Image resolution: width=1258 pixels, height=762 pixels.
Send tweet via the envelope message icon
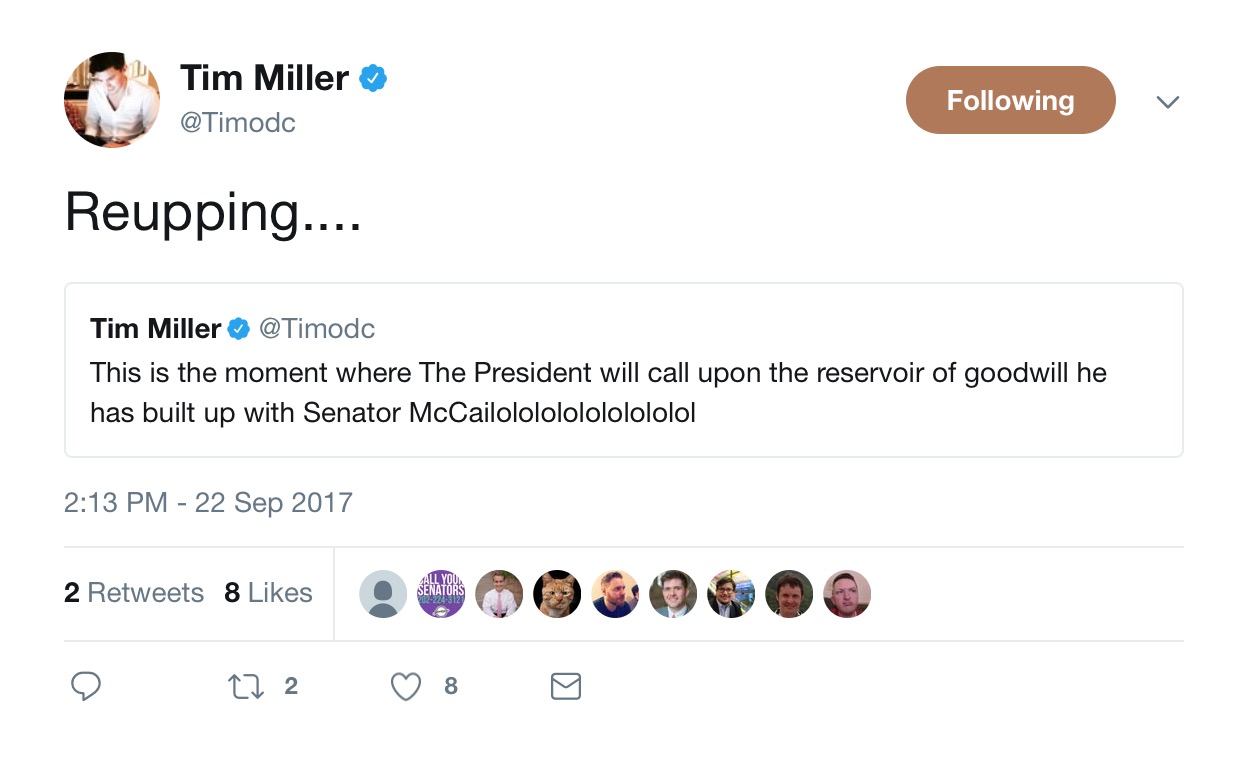(x=566, y=686)
